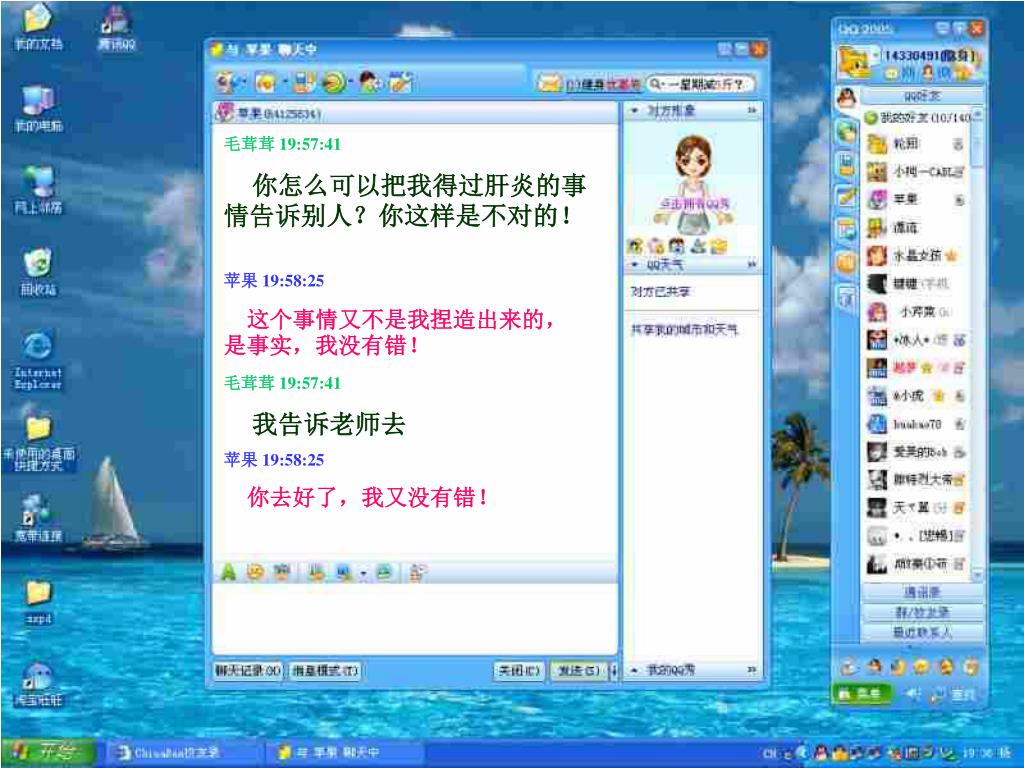This screenshot has width=1024, height=768.
Task: Click the green sidebar tab below penguin
Action: click(846, 133)
